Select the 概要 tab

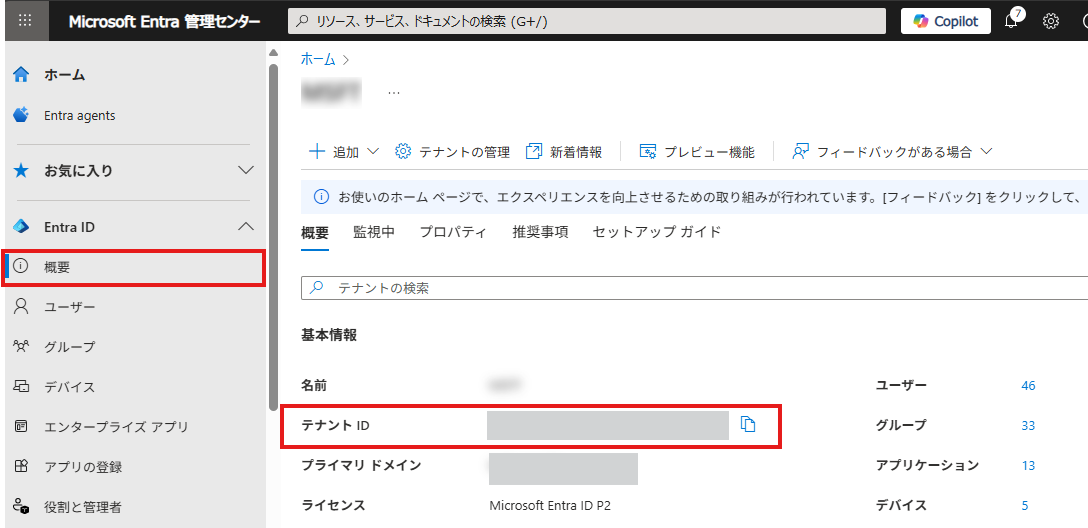[315, 232]
